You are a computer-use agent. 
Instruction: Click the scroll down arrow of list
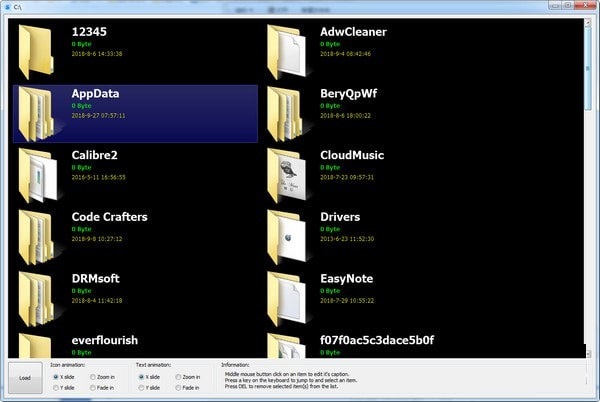(588, 354)
